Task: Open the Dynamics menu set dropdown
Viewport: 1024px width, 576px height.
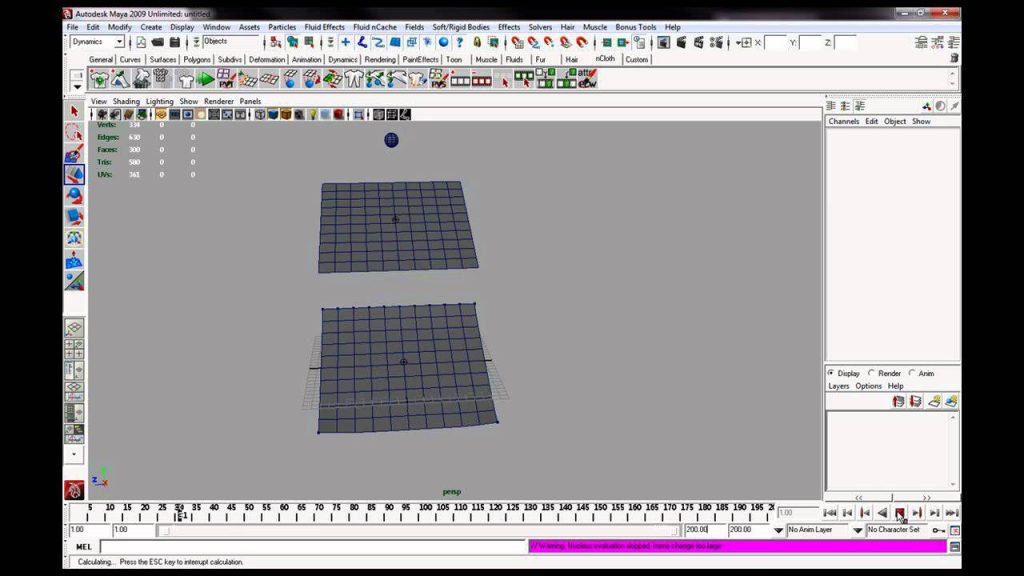Action: click(x=120, y=42)
